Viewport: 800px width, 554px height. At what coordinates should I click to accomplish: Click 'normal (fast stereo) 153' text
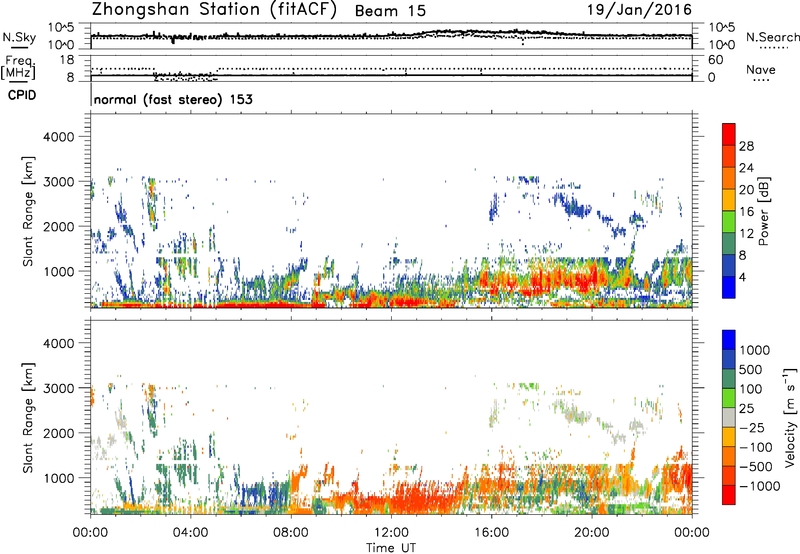pos(173,99)
